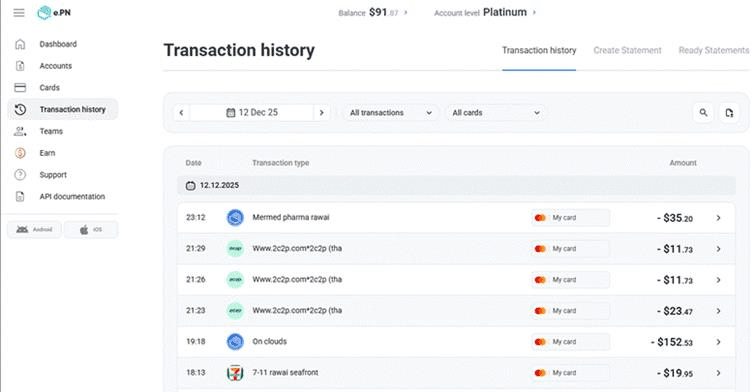Click the Date column header
756x392 pixels.
click(193, 163)
